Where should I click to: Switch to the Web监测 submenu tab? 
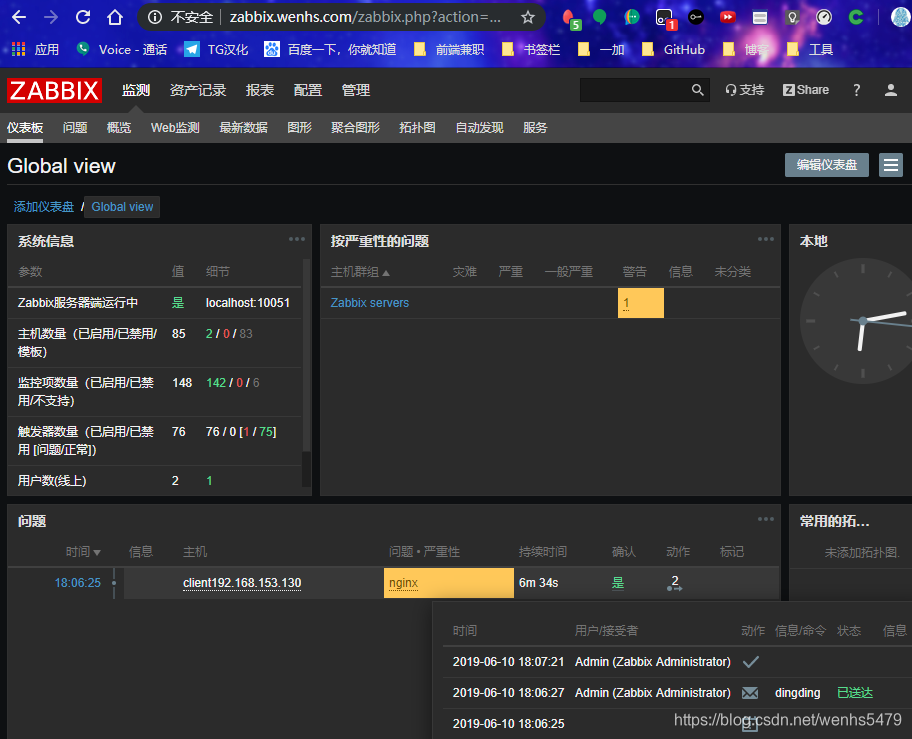click(175, 128)
